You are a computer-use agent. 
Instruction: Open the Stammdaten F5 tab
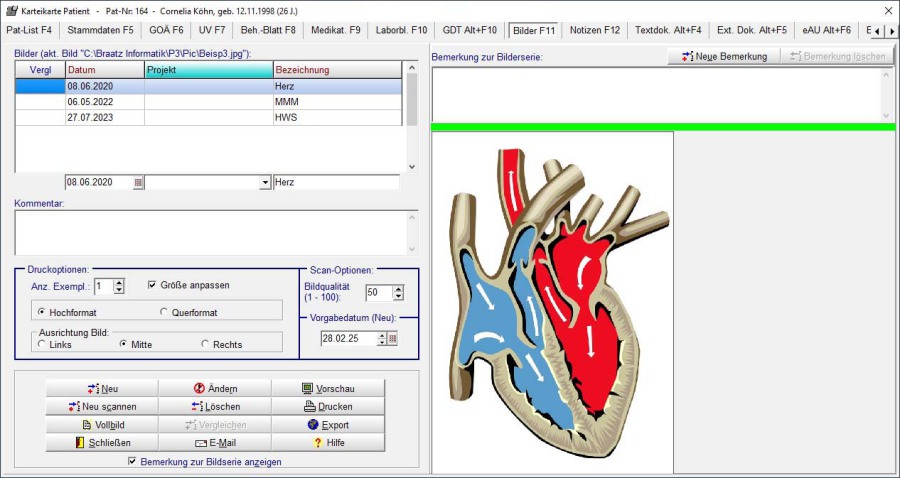100,30
